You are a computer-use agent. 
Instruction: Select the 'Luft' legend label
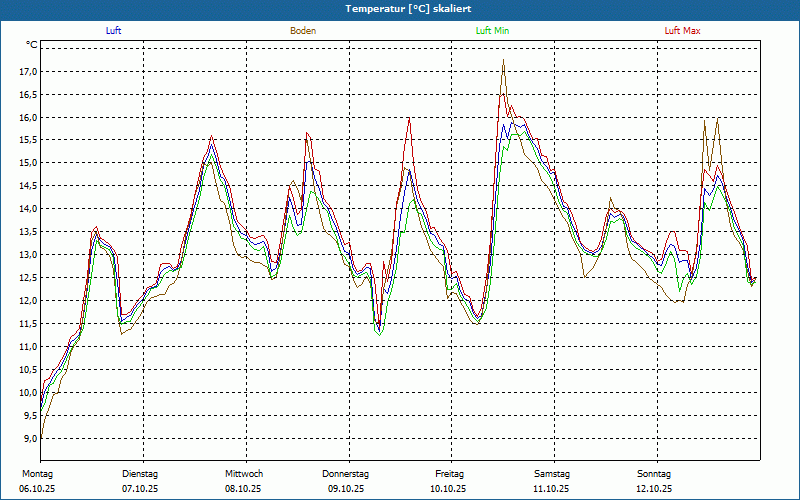click(114, 31)
